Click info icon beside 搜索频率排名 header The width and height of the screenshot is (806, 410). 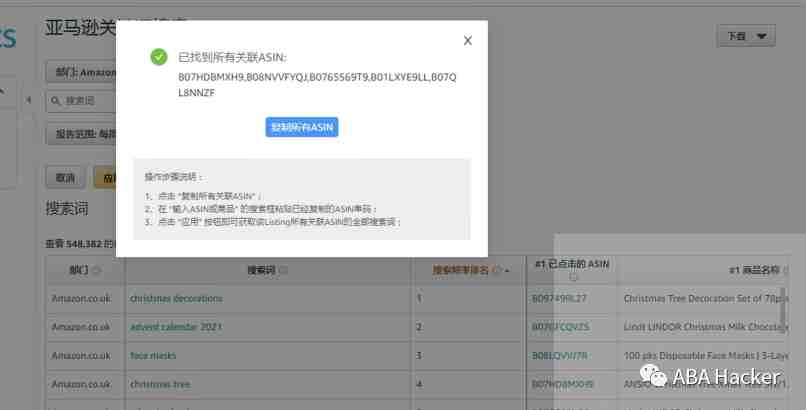coord(496,270)
